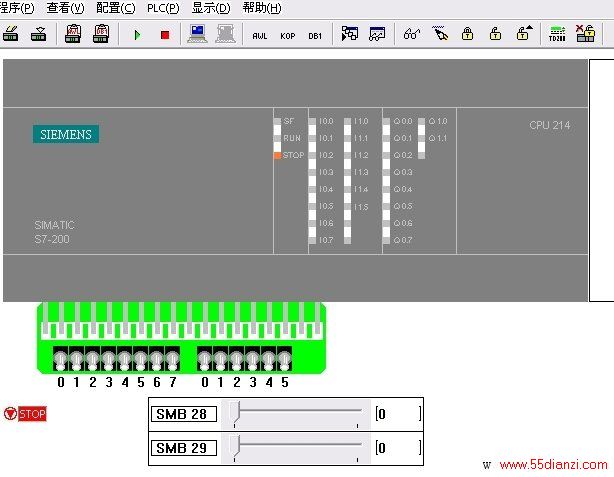Click the SMB 28 potentiometer slider thumb
Image resolution: width=614 pixels, height=477 pixels.
(234, 412)
